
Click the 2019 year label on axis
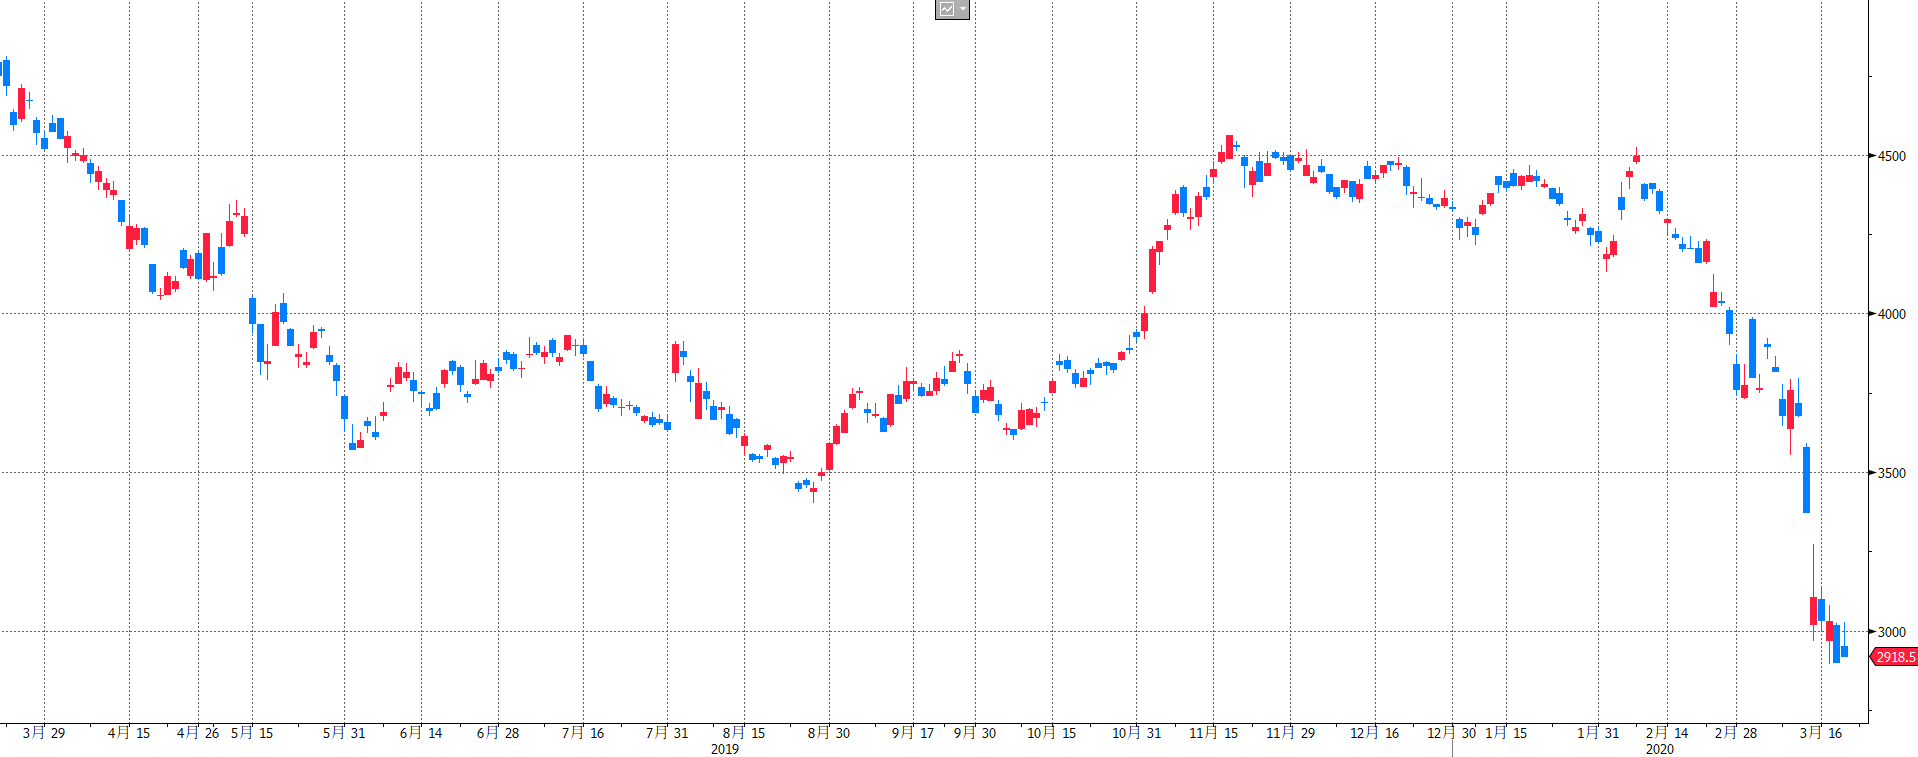(x=725, y=749)
